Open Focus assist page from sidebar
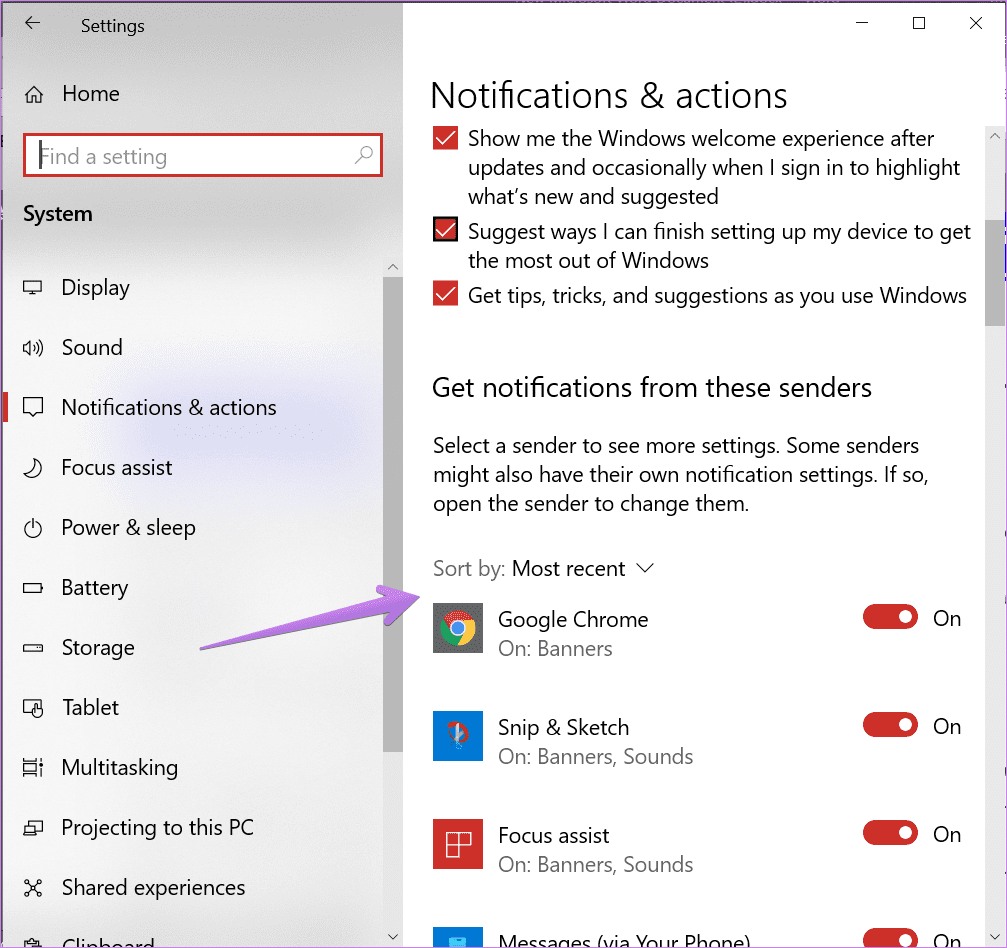This screenshot has height=948, width=1007. click(x=117, y=468)
